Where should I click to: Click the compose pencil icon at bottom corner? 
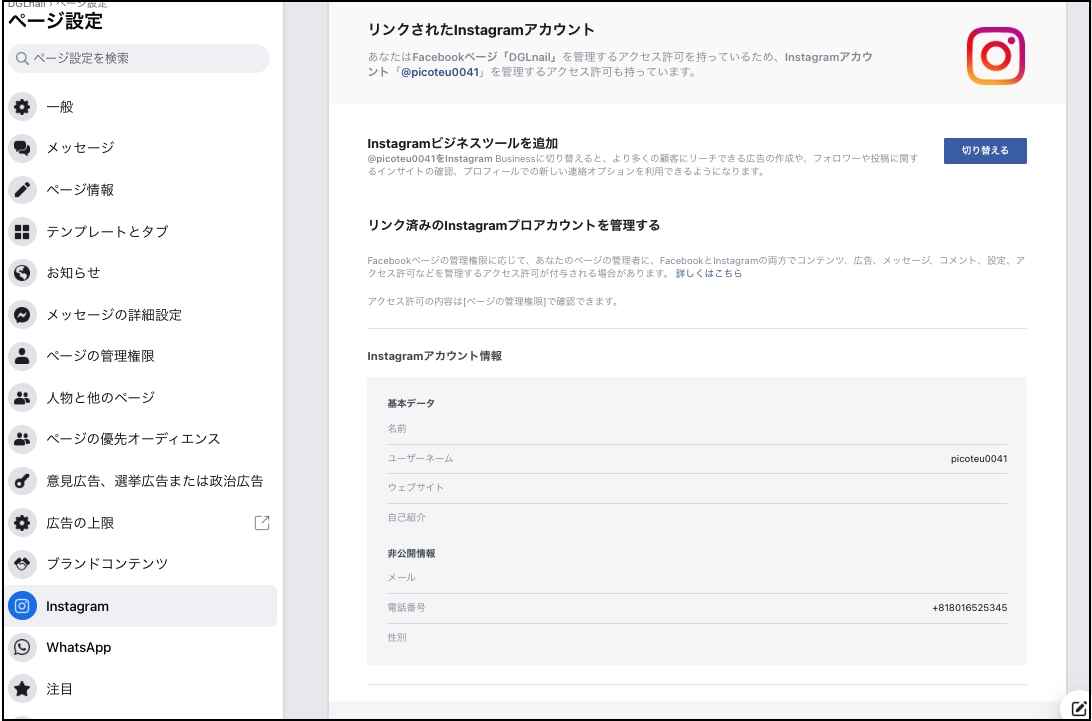click(1078, 708)
